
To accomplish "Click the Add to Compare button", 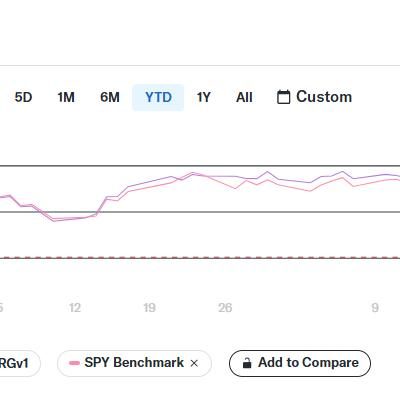I will (x=300, y=363).
